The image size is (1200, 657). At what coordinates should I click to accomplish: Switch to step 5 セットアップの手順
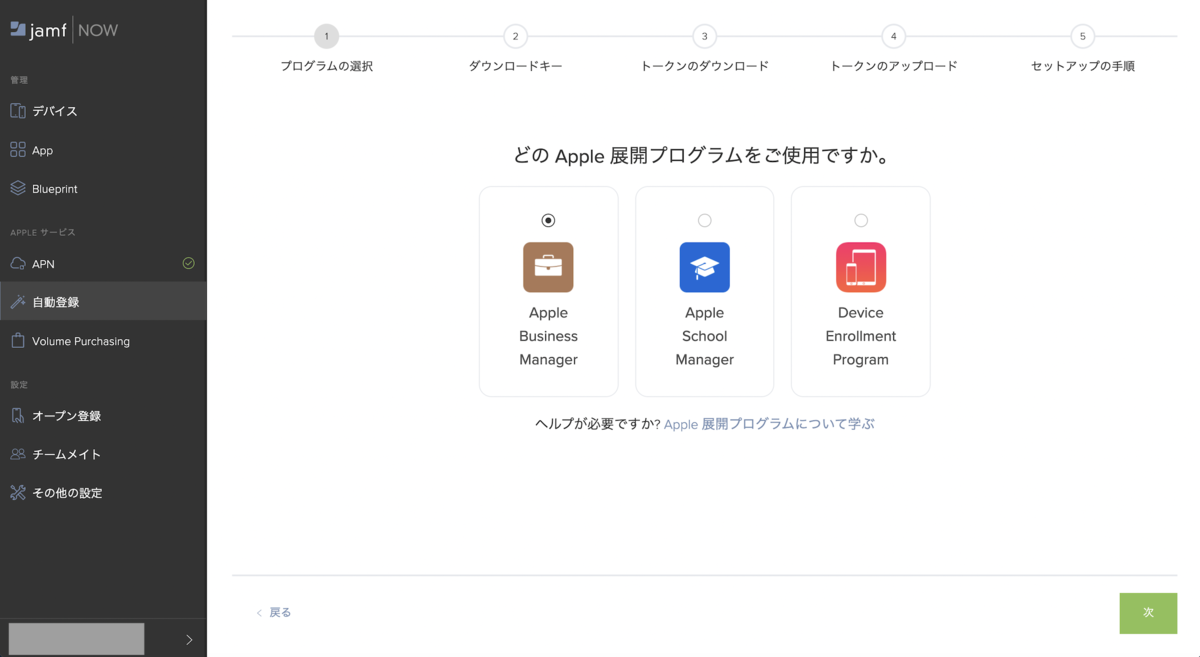pyautogui.click(x=1082, y=35)
